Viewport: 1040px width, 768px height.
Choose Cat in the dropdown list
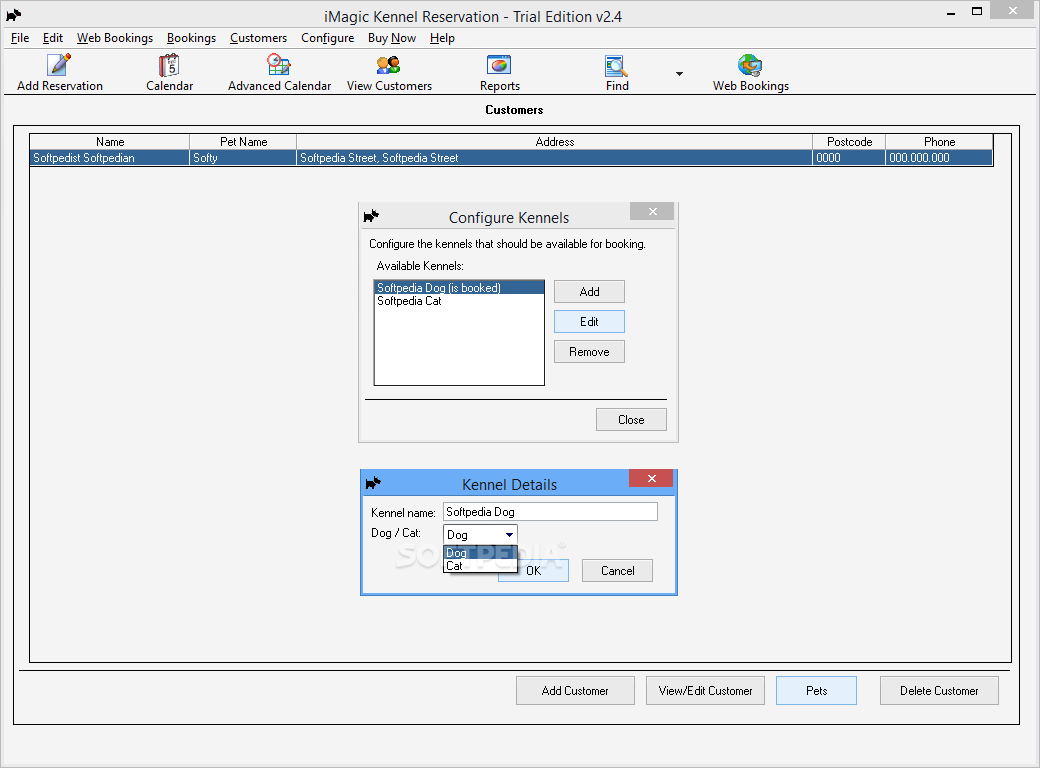click(x=480, y=566)
